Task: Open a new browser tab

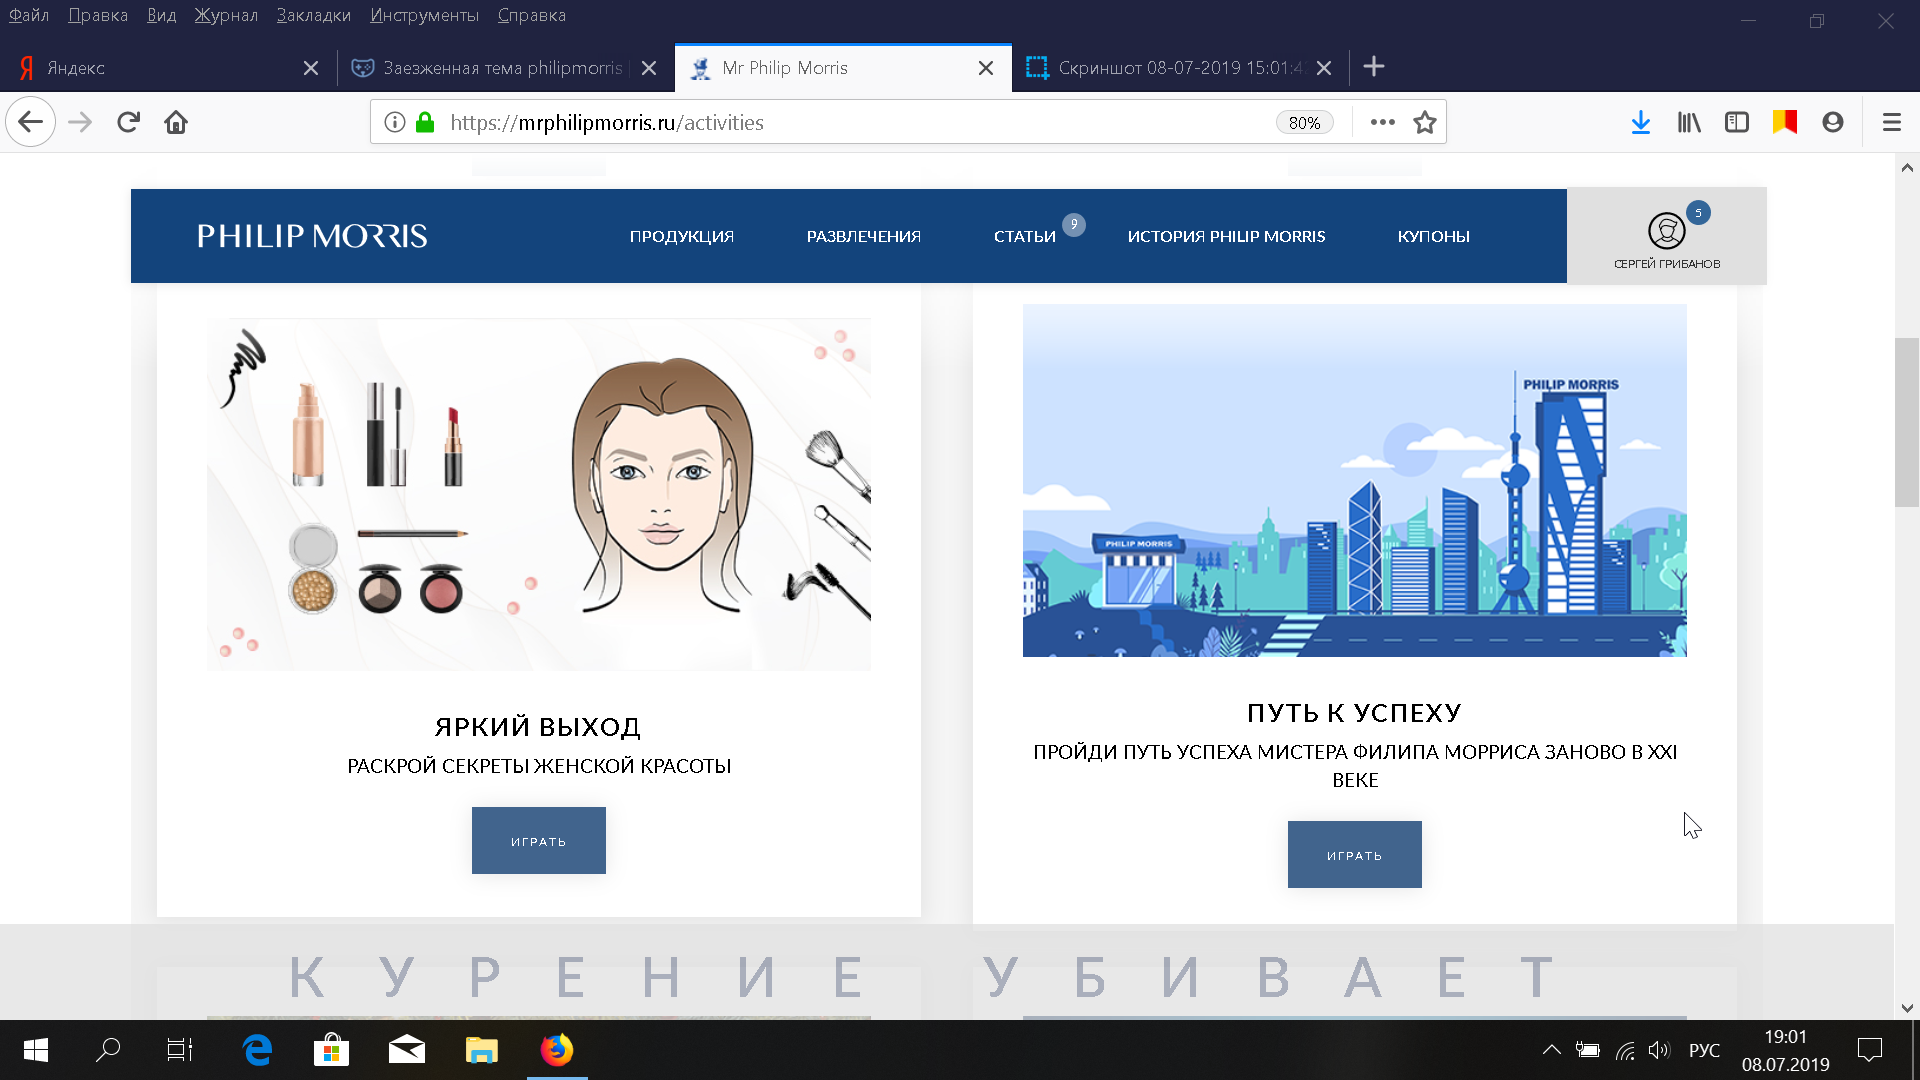Action: (1374, 67)
